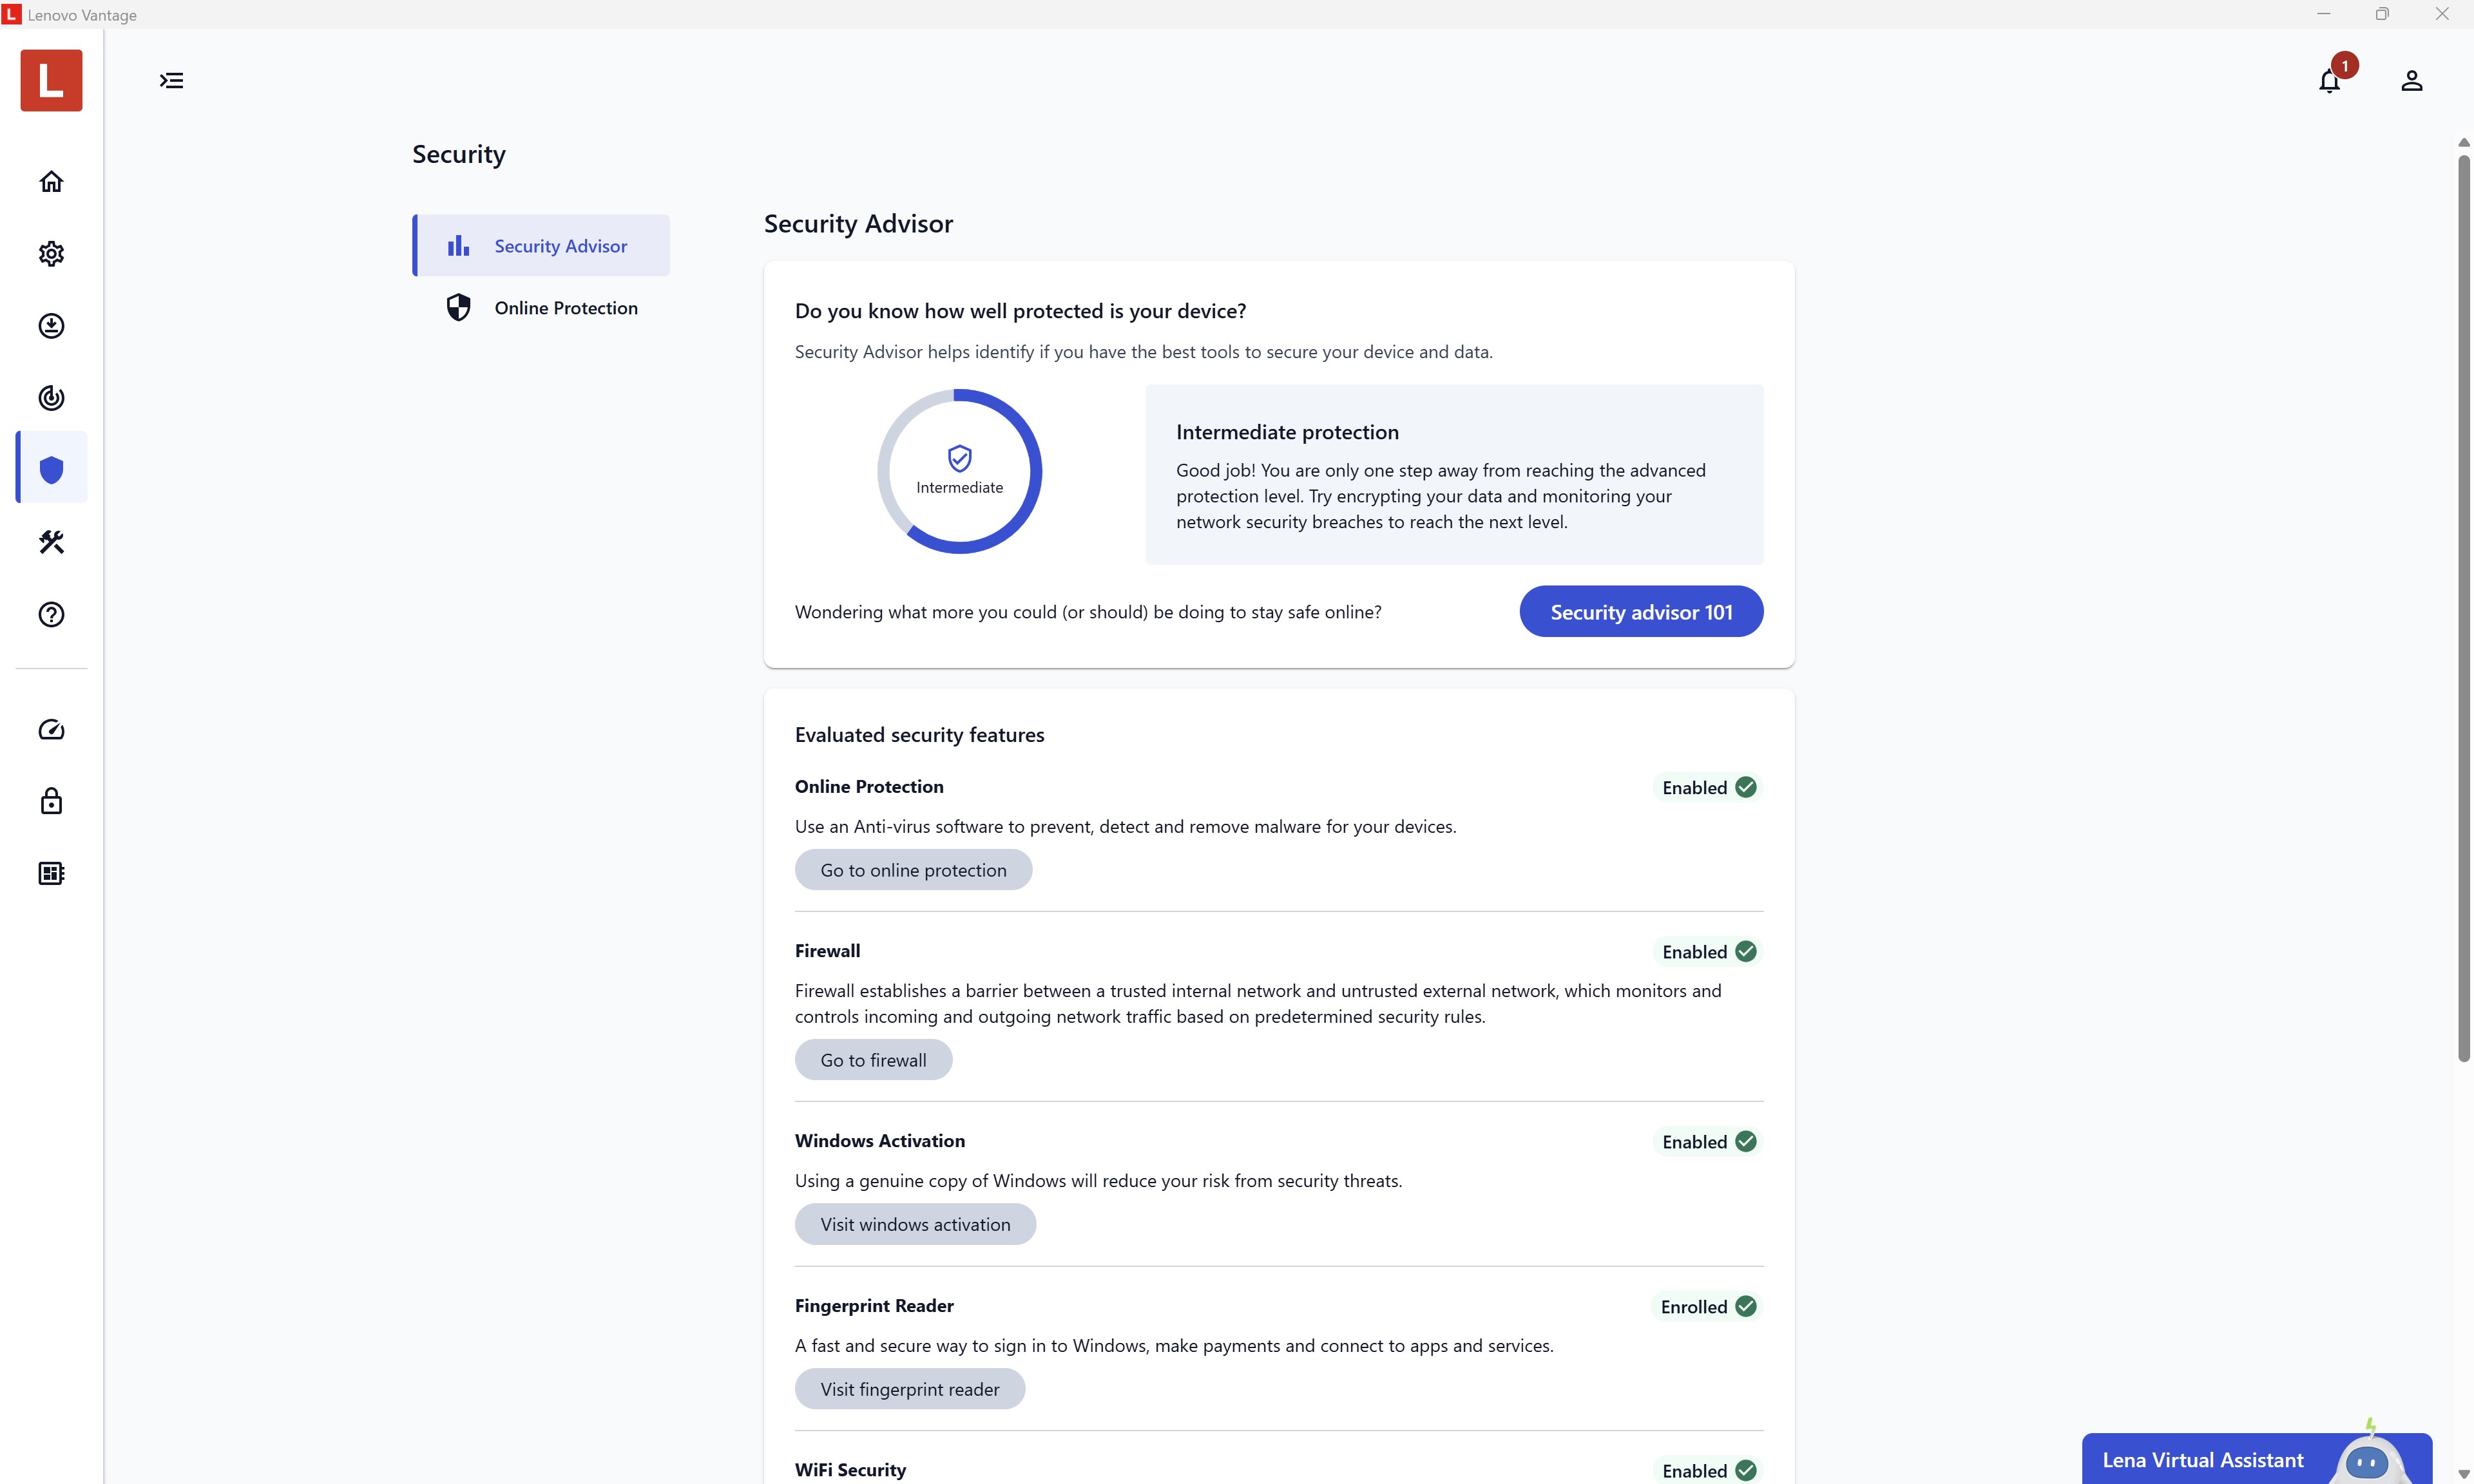
Task: Click the wrench and hammer tools icon
Action: tap(51, 542)
